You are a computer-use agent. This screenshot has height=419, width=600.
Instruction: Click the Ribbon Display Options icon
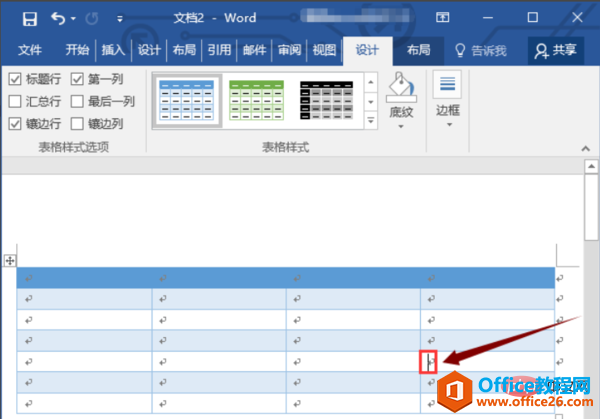click(442, 17)
